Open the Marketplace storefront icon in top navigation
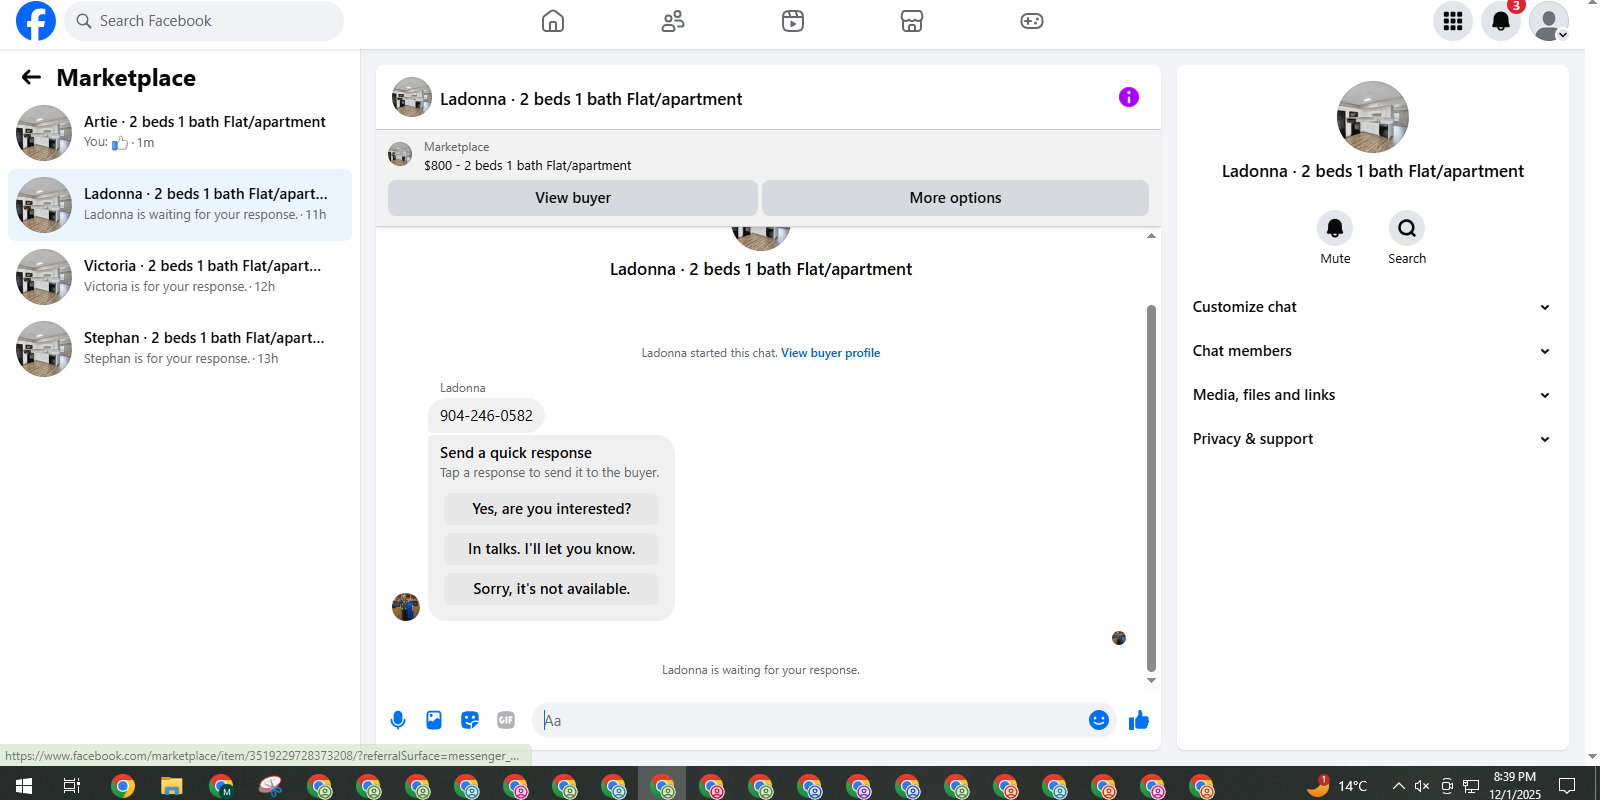The image size is (1600, 800). (912, 21)
